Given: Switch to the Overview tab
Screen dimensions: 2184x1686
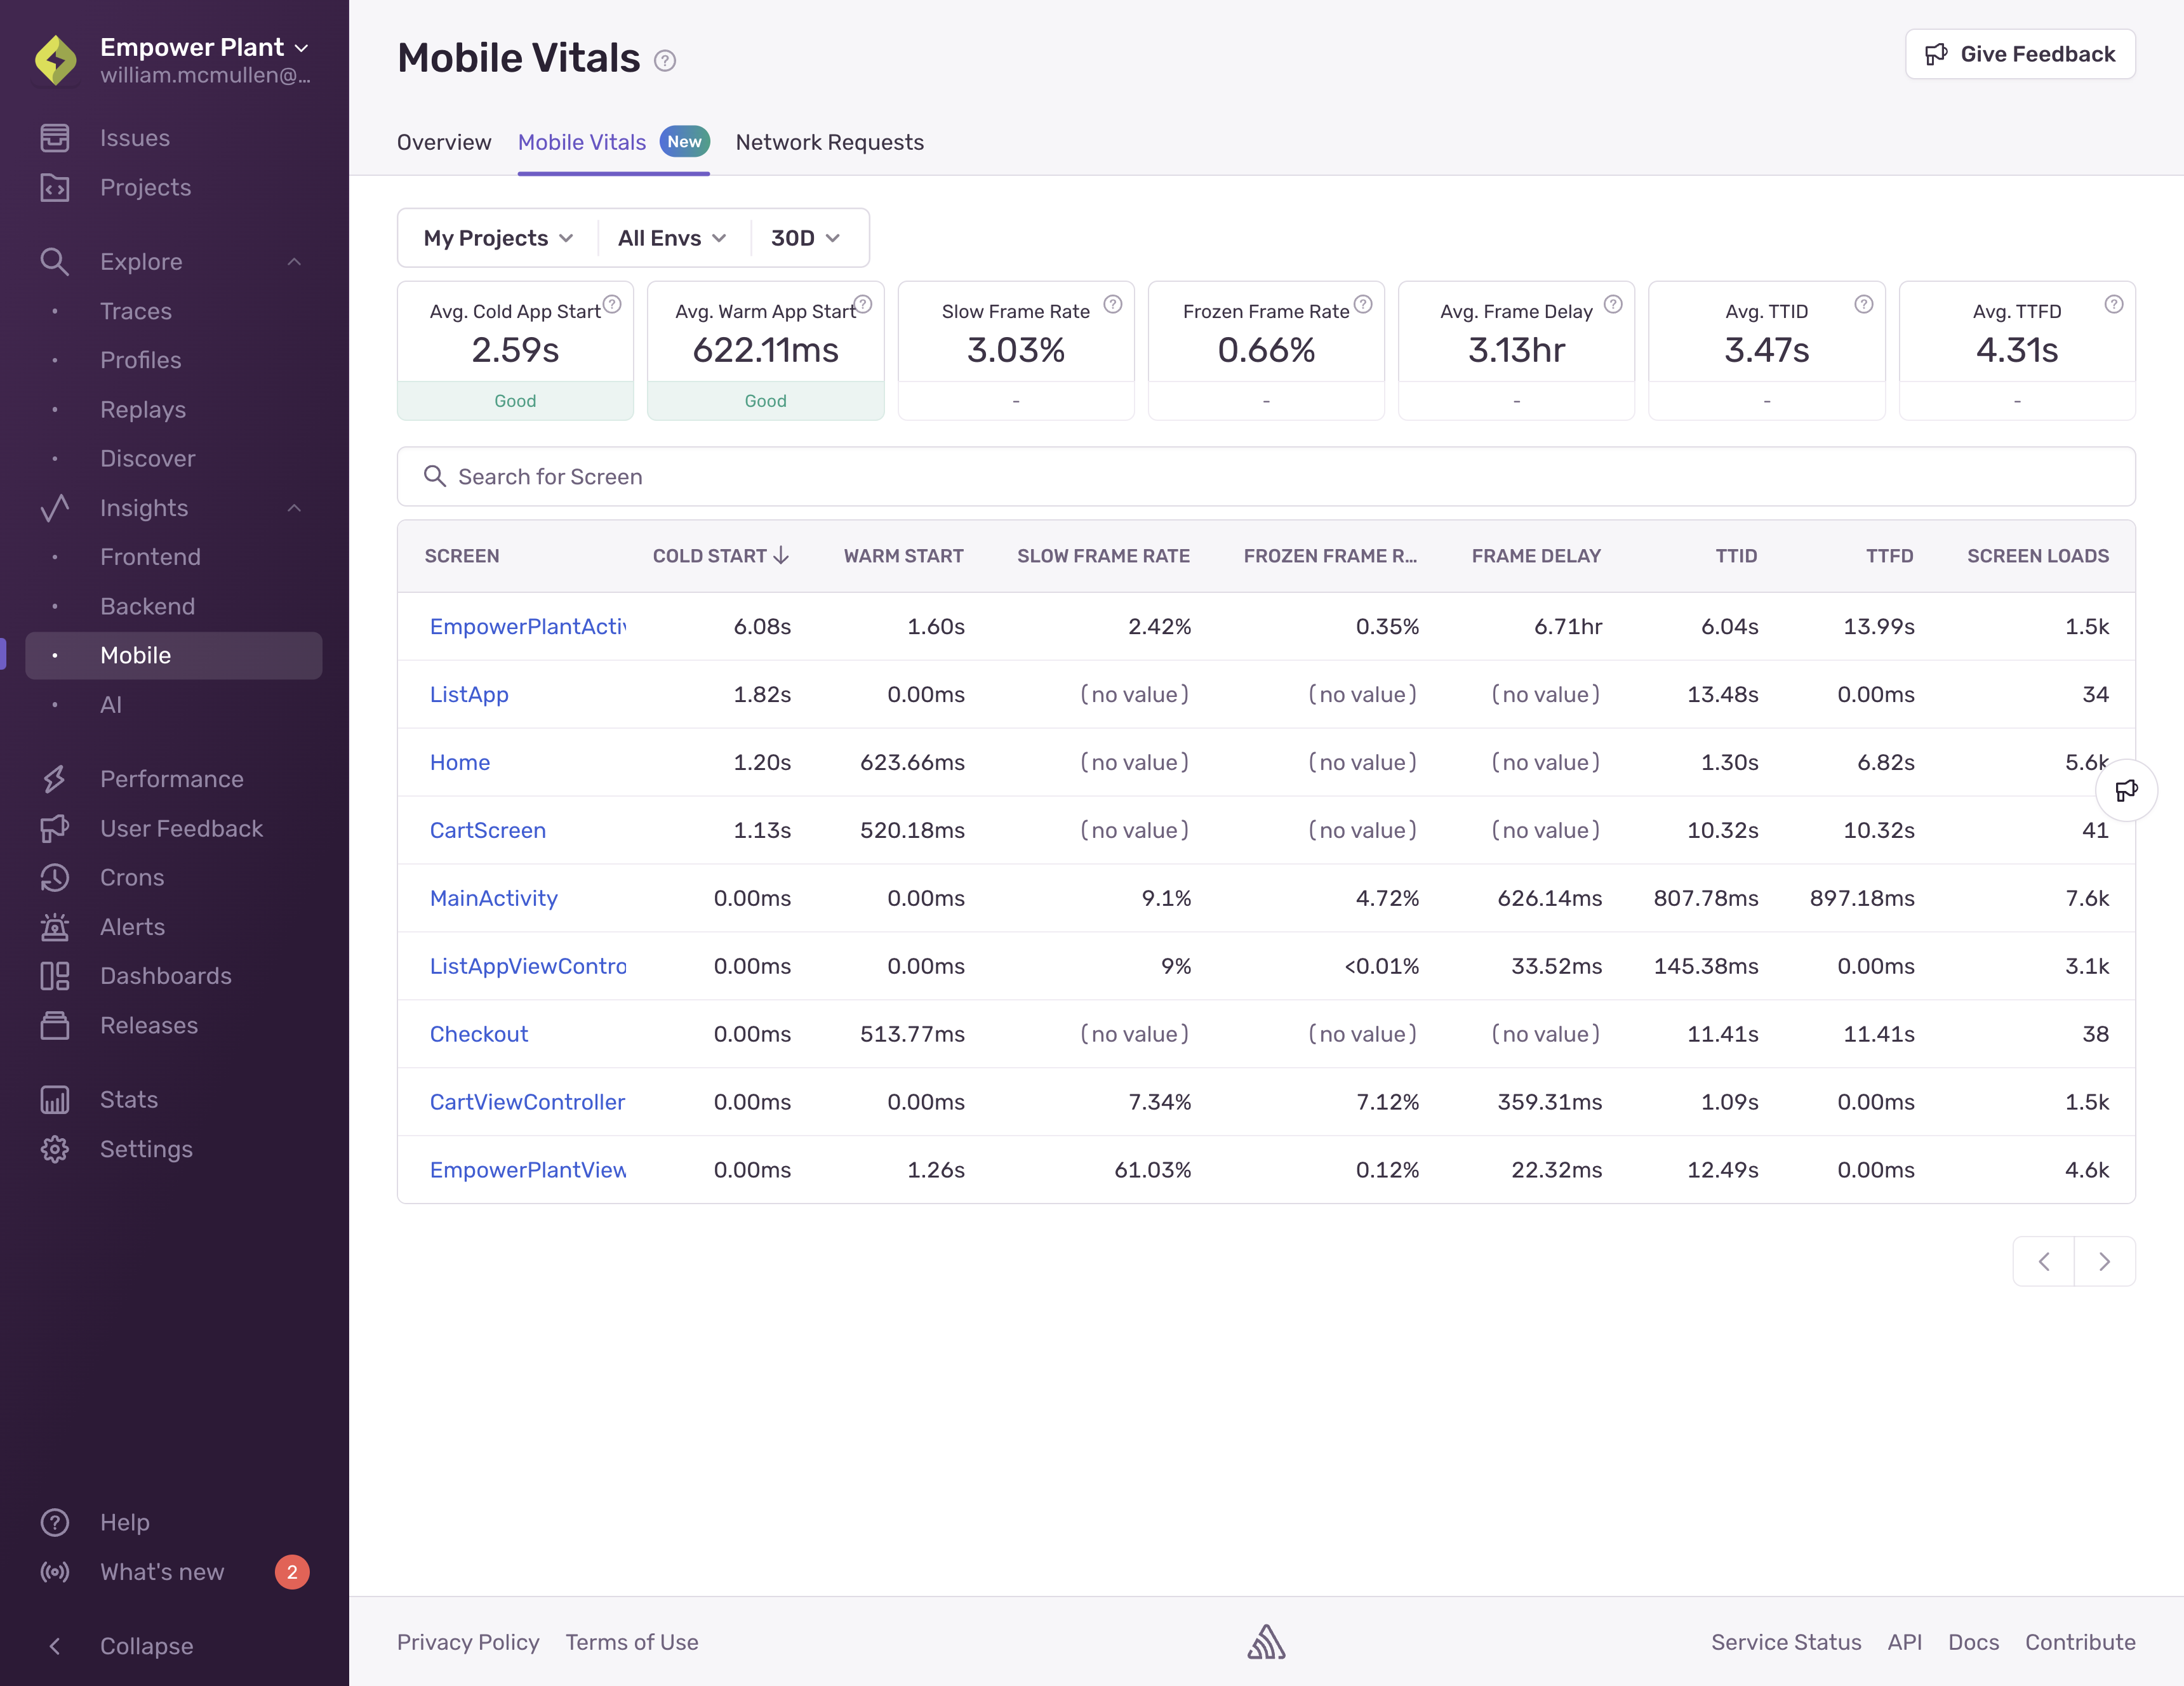Looking at the screenshot, I should tap(444, 142).
